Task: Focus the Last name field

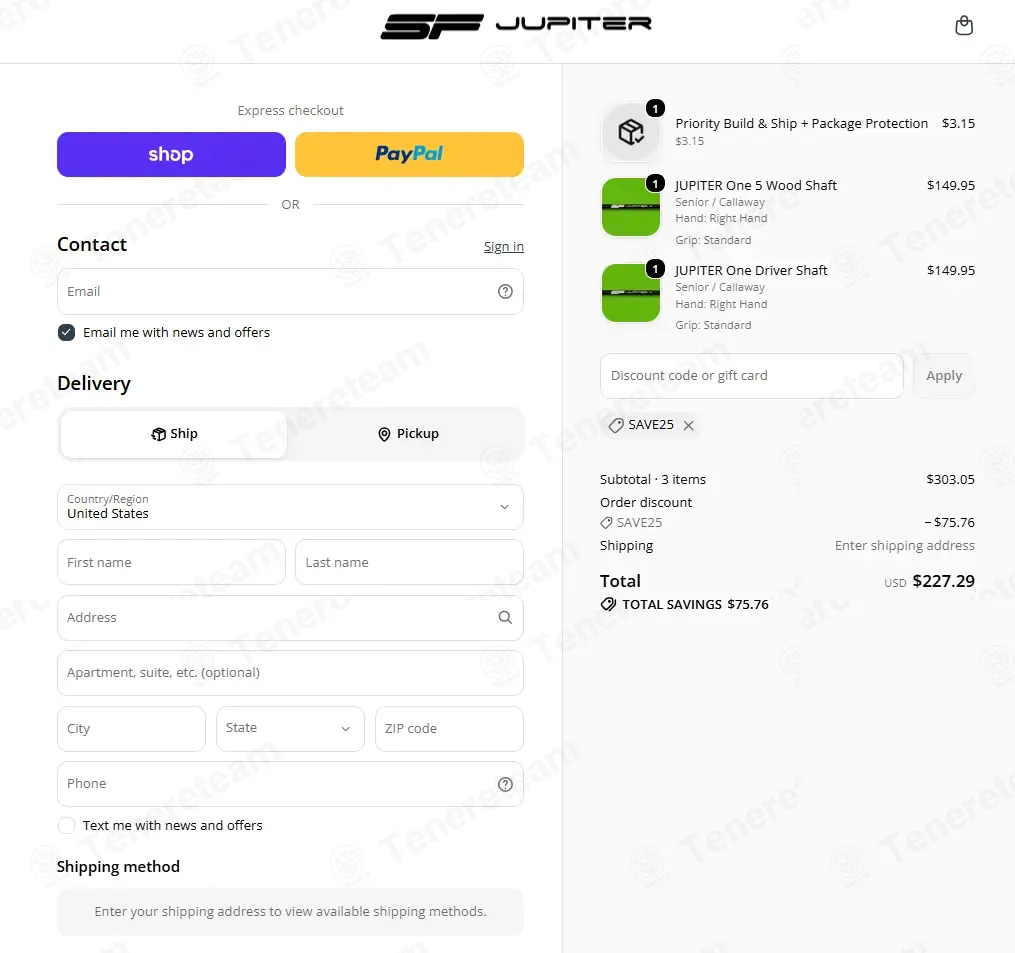Action: (409, 563)
